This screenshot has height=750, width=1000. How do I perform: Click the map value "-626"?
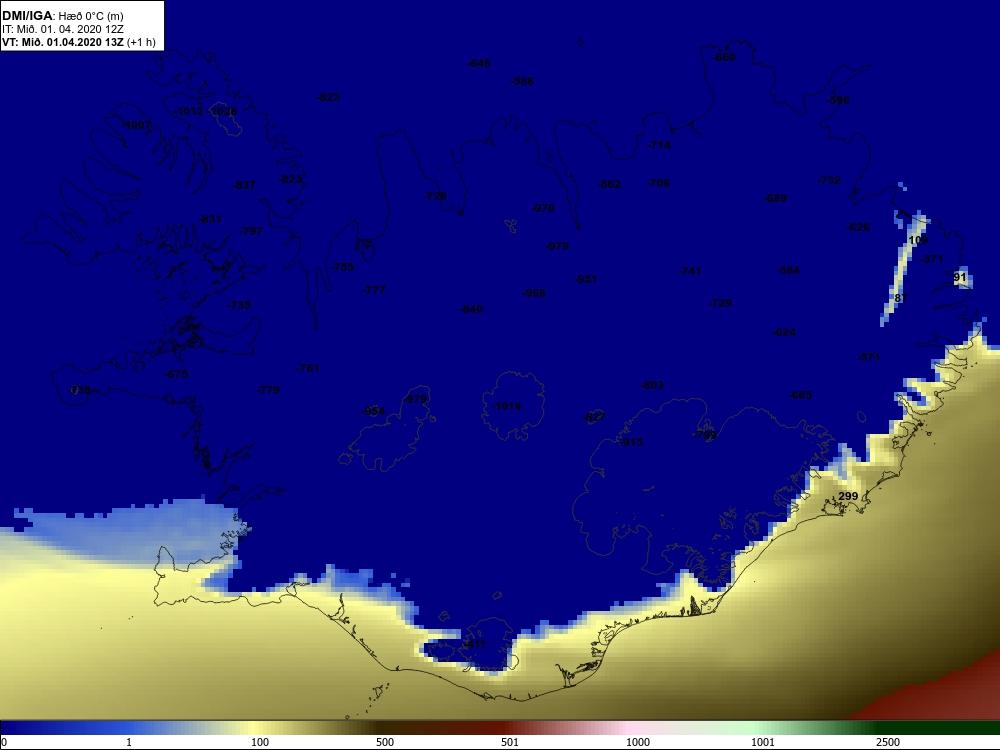pos(858,227)
